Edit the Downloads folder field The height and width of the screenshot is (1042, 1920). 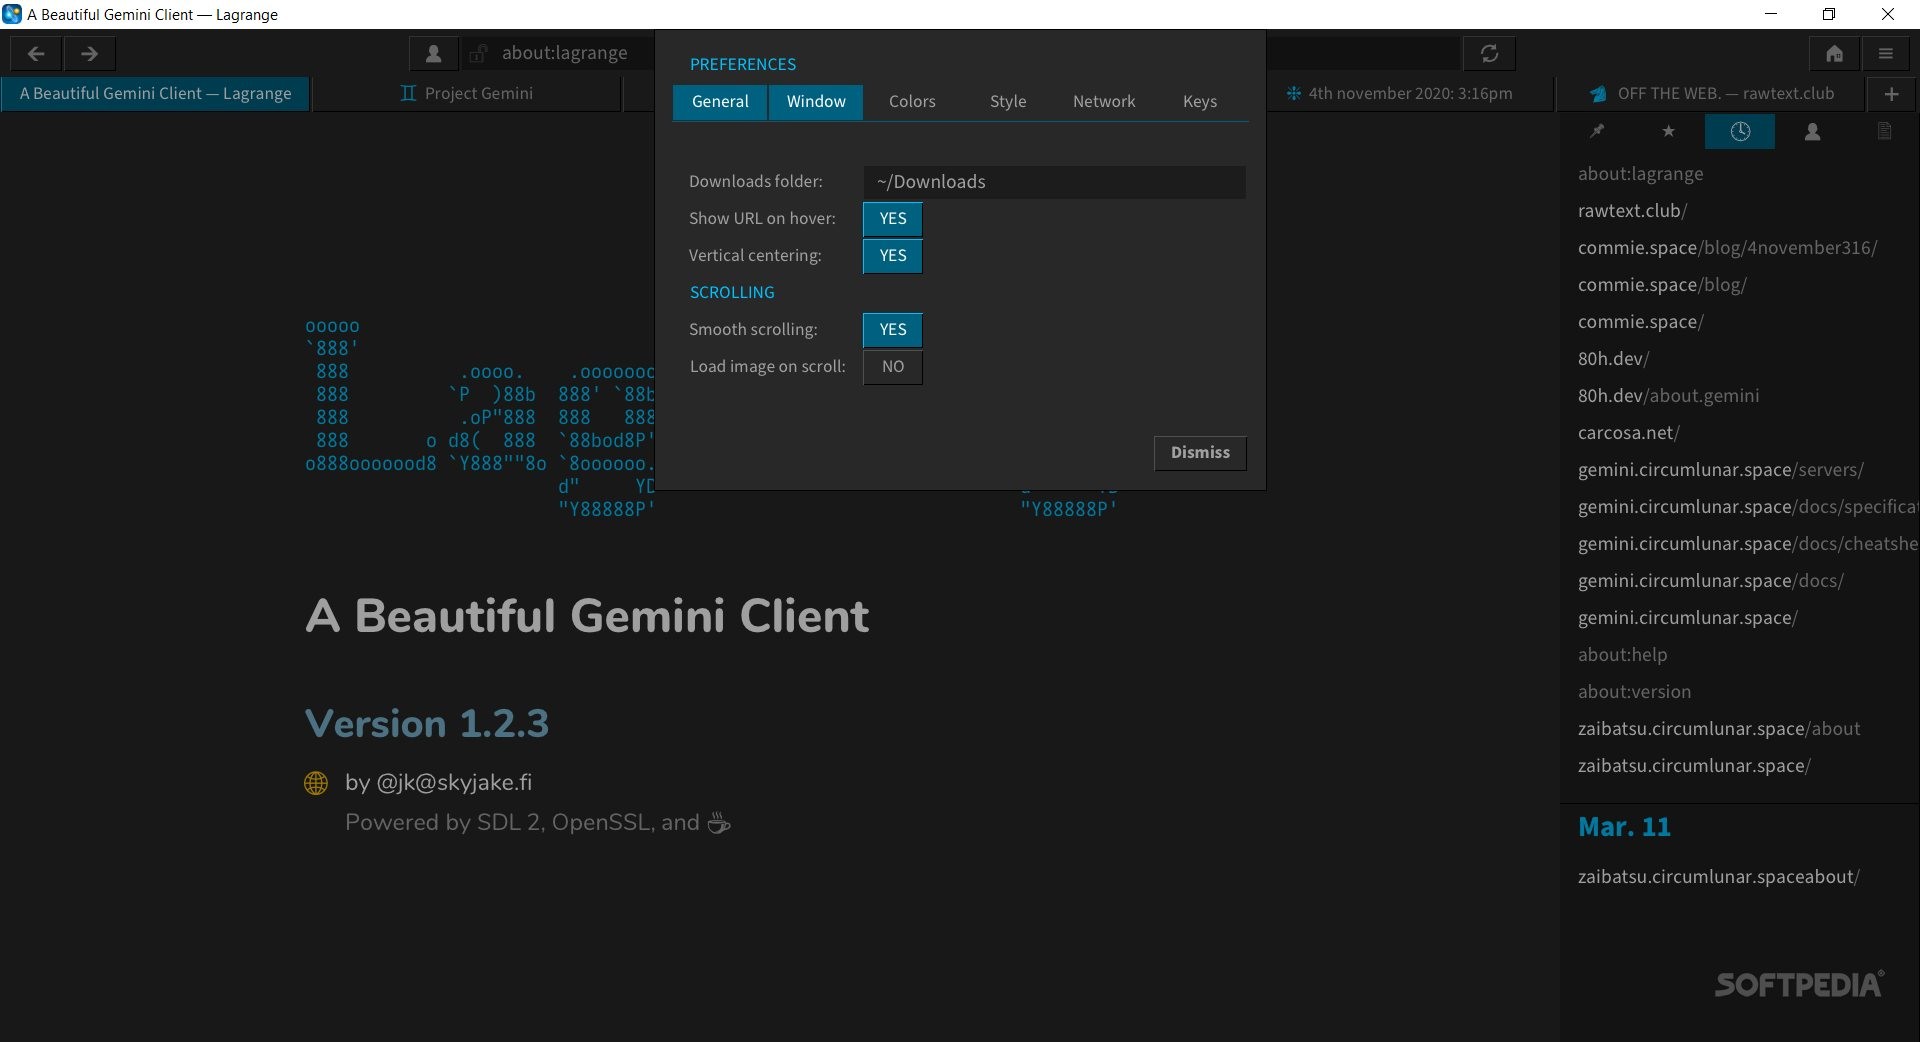pyautogui.click(x=1055, y=182)
